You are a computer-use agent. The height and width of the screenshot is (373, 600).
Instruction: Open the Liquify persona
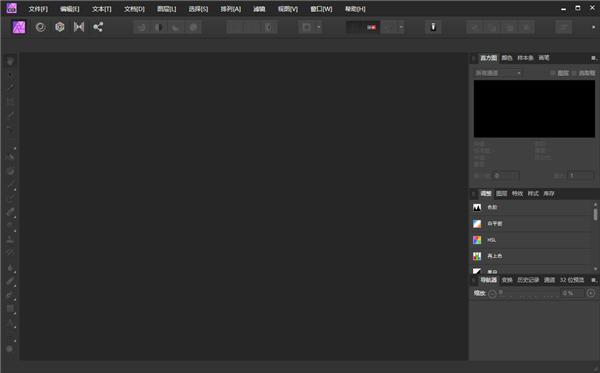(41, 27)
